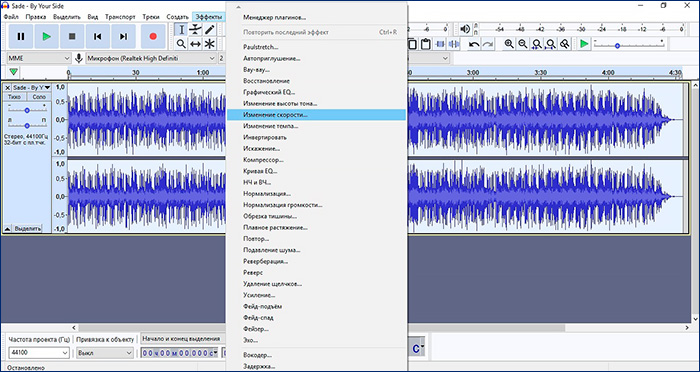Open the Файл menu

[x=11, y=17]
